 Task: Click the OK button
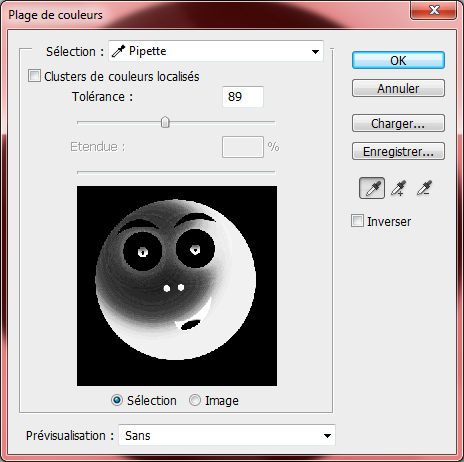pyautogui.click(x=398, y=60)
